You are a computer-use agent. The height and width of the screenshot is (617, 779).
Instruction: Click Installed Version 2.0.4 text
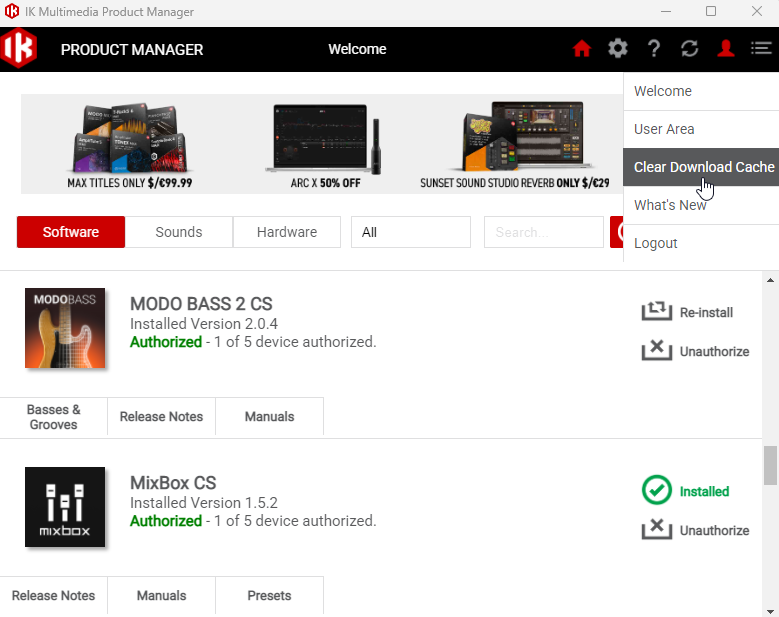(204, 324)
